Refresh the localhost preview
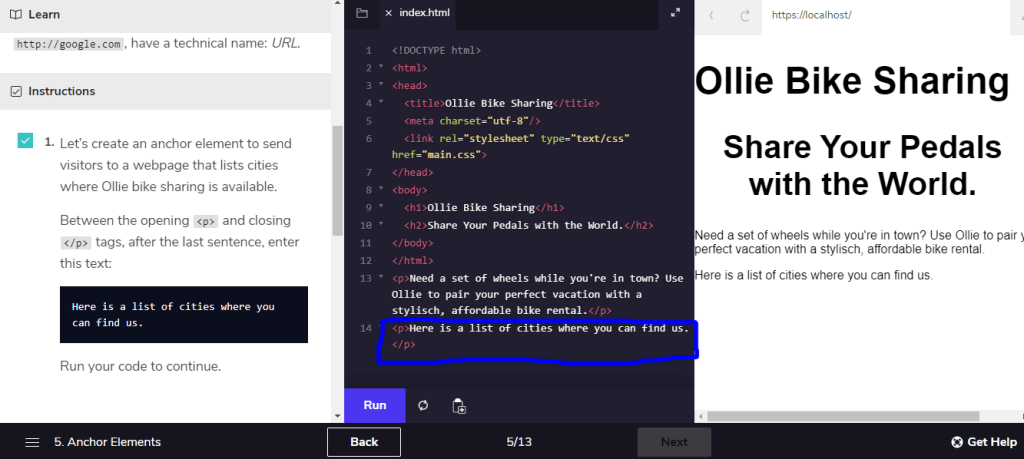The image size is (1024, 459). 744,15
